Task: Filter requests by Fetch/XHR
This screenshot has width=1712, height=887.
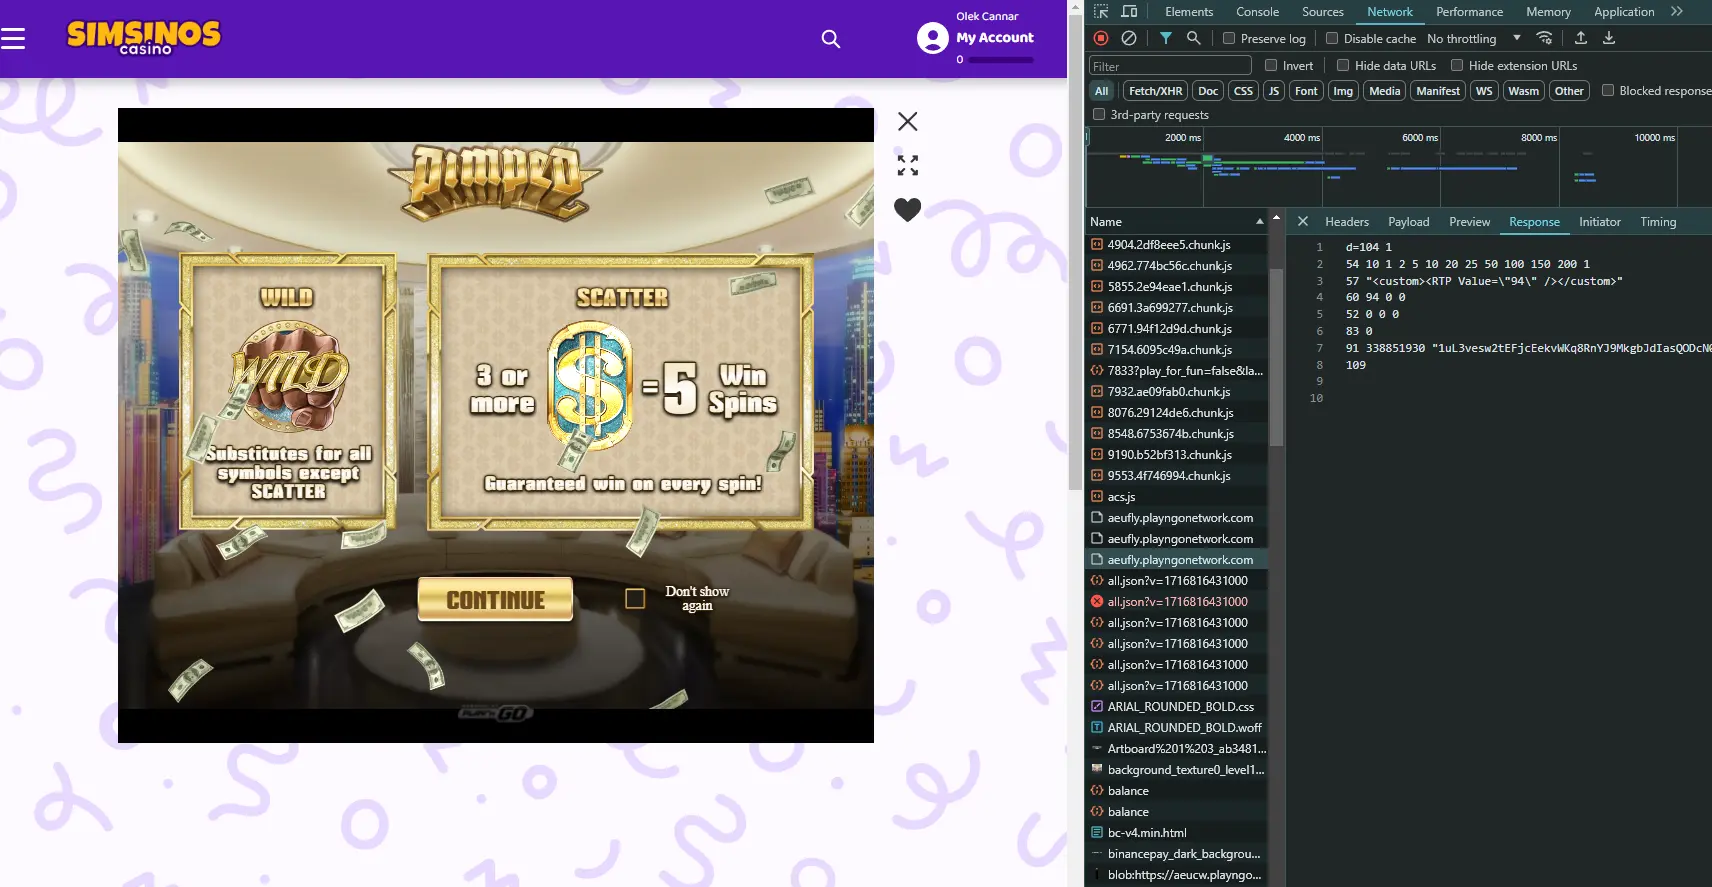Action: pyautogui.click(x=1155, y=90)
